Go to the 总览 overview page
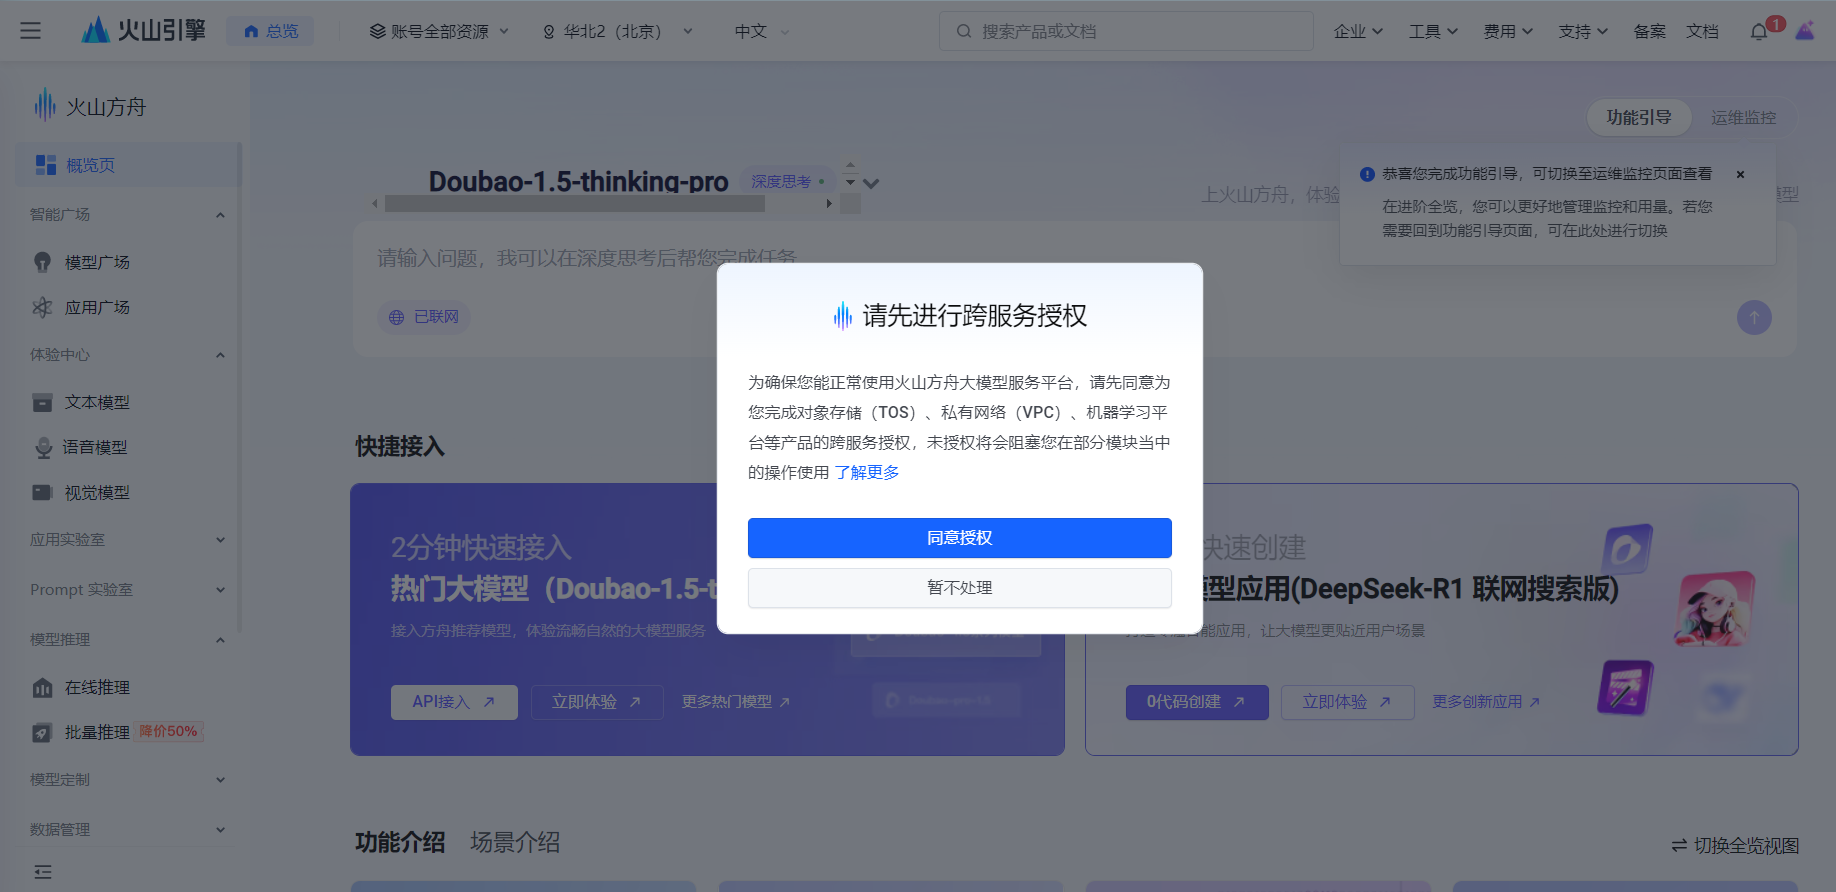 click(270, 31)
